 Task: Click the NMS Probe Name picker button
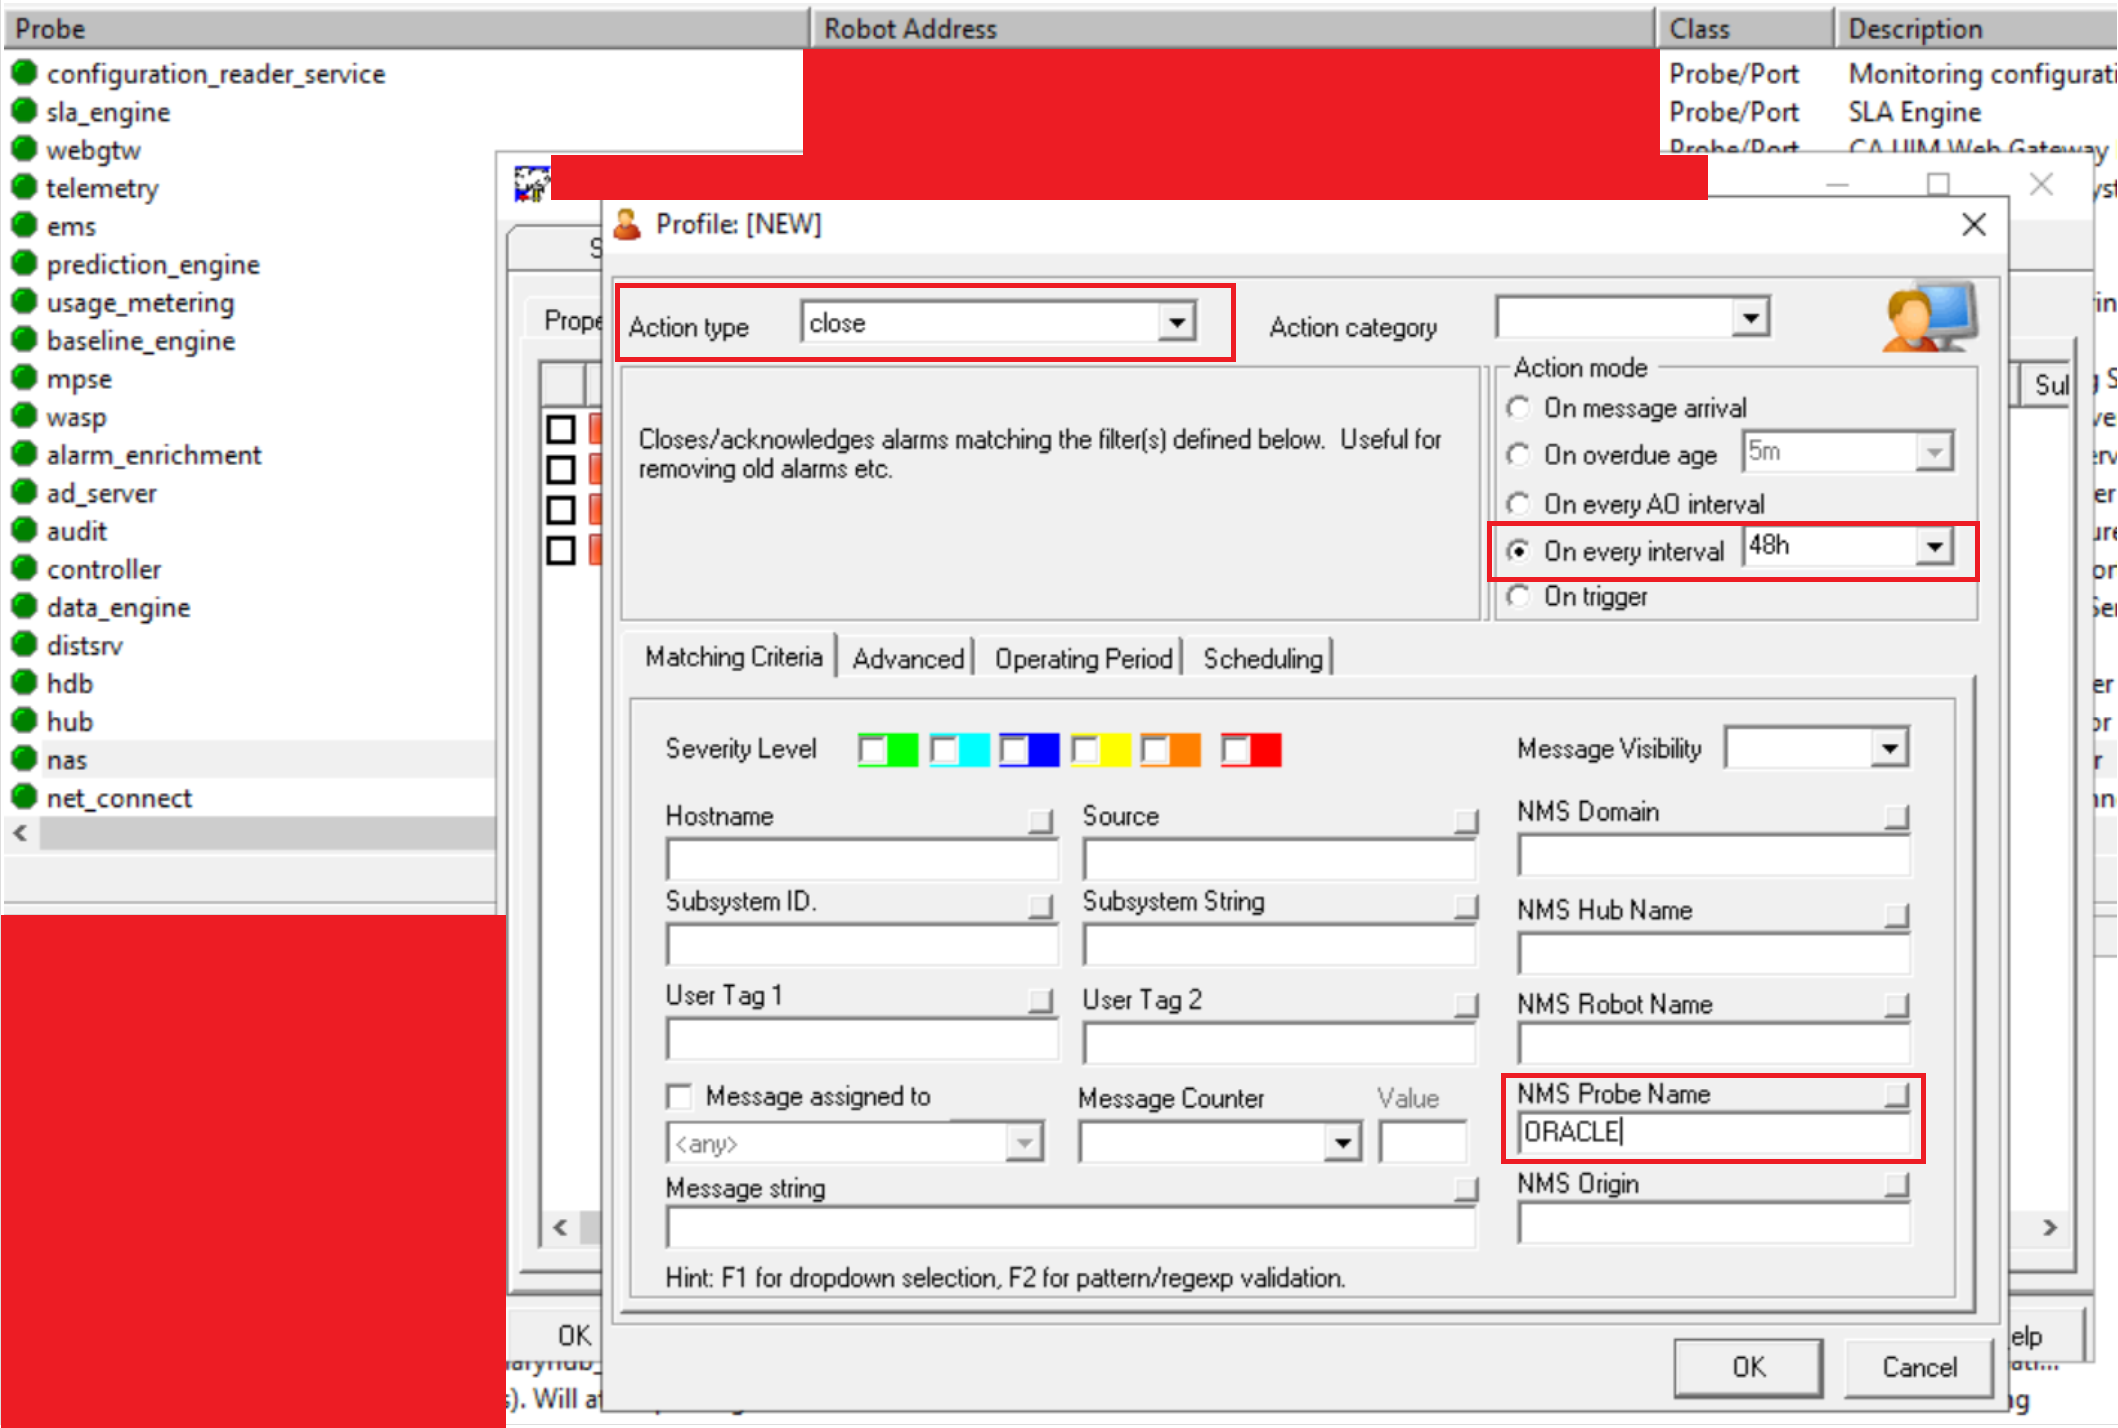click(1895, 1096)
